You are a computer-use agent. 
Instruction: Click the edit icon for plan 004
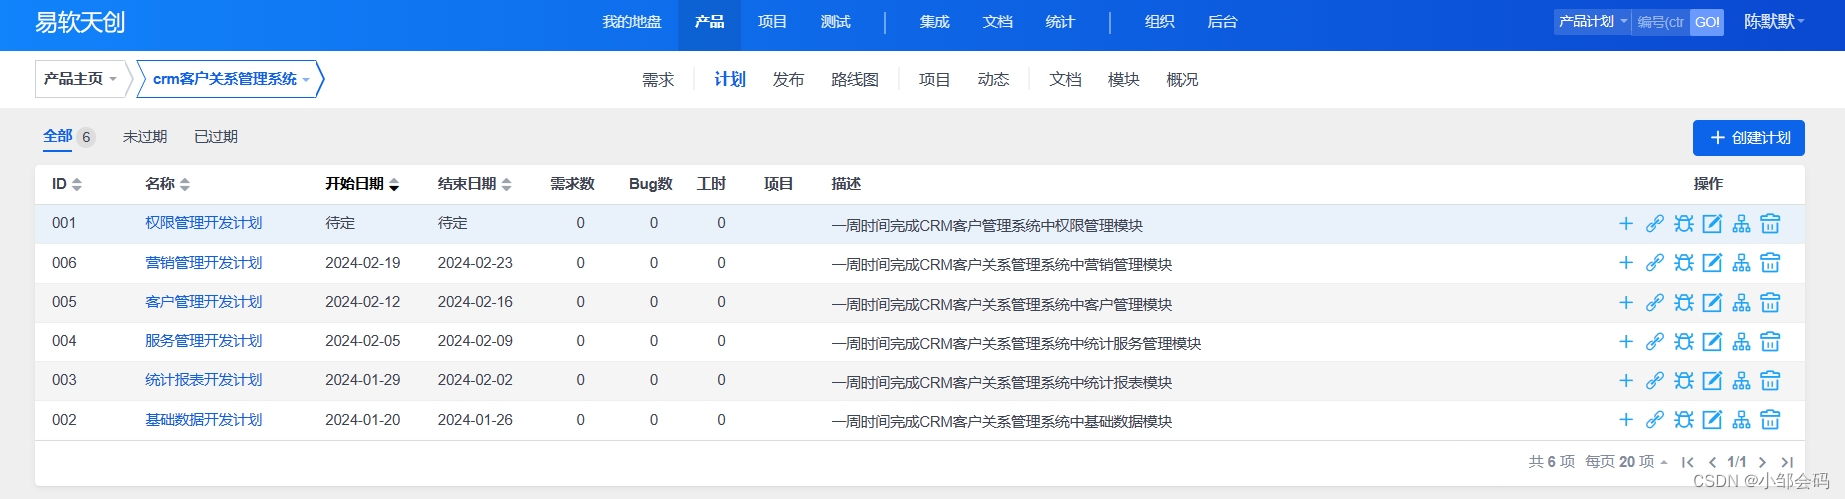point(1712,342)
